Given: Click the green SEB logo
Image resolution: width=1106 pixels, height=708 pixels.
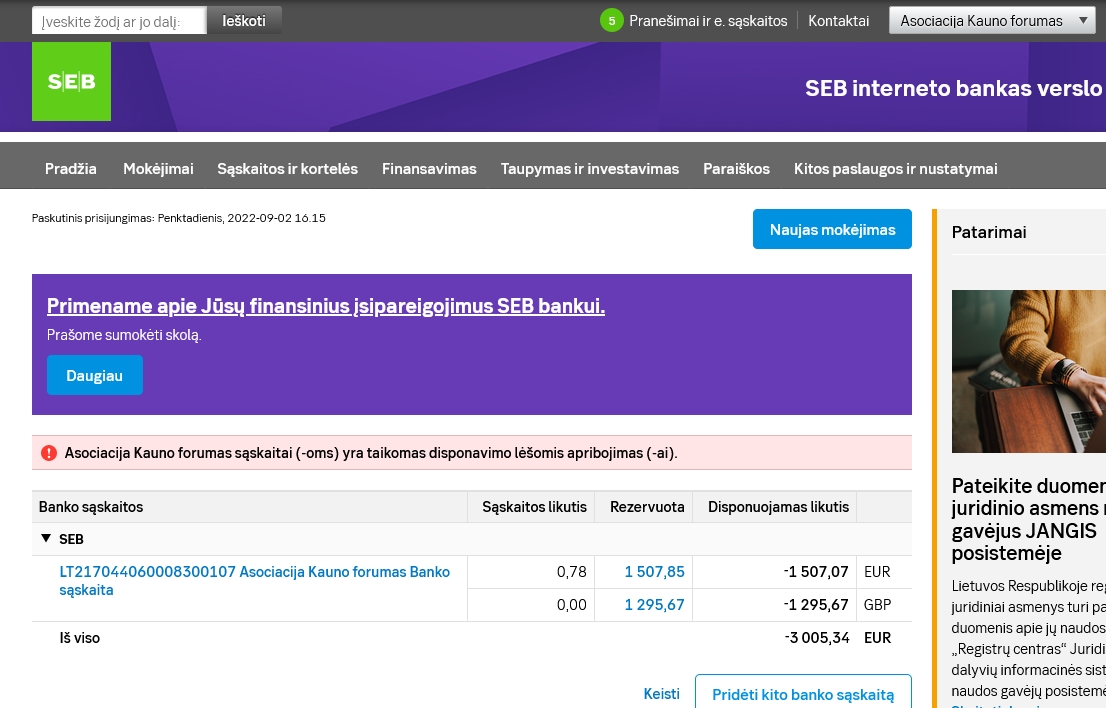Looking at the screenshot, I should coord(71,81).
